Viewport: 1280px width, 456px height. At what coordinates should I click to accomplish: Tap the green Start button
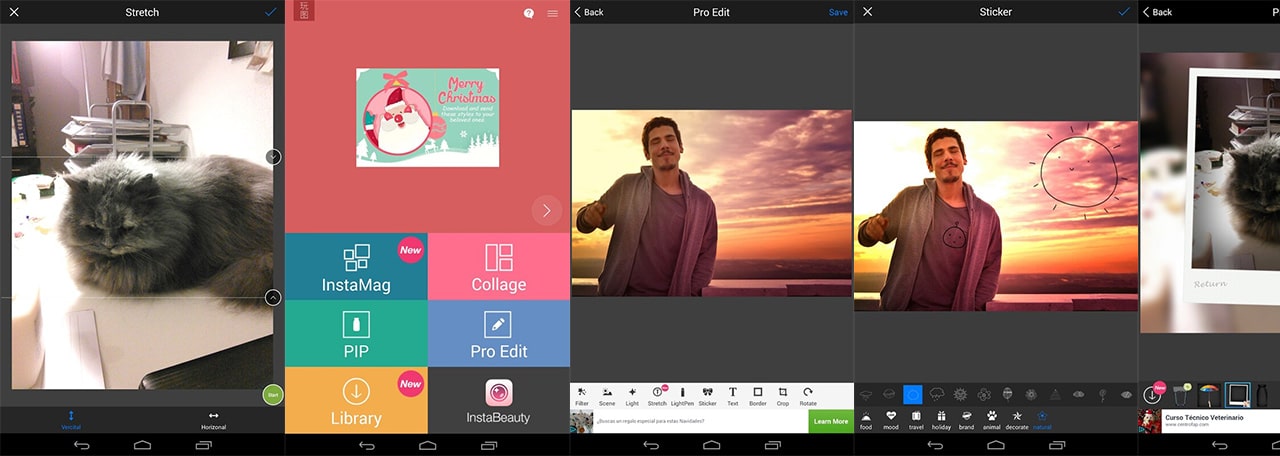click(x=273, y=395)
